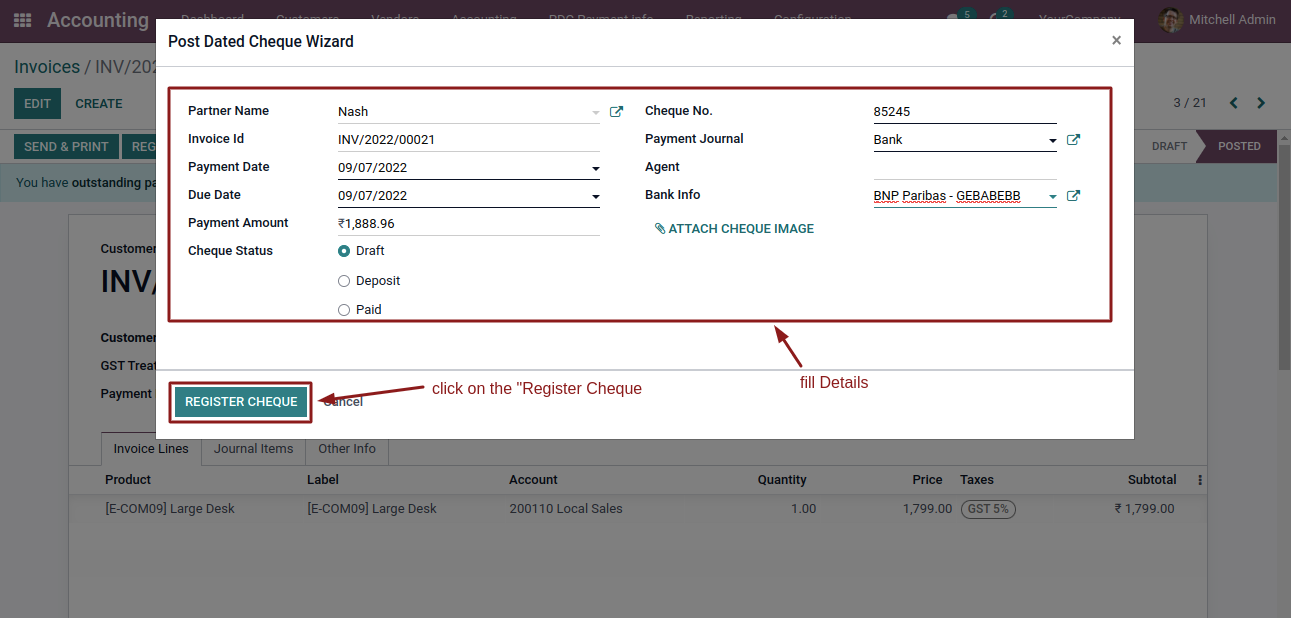Go to previous invoice record arrow
Image resolution: width=1291 pixels, height=618 pixels.
point(1233,103)
